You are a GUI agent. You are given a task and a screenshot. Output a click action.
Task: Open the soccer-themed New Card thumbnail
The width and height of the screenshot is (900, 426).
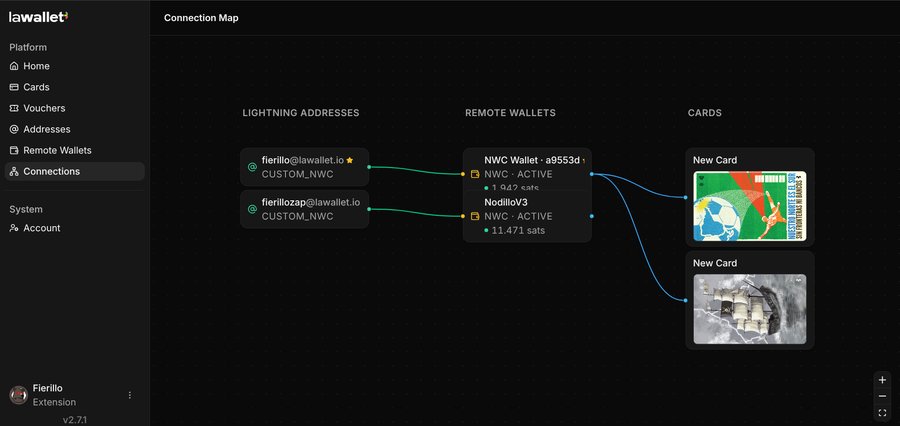(x=750, y=206)
